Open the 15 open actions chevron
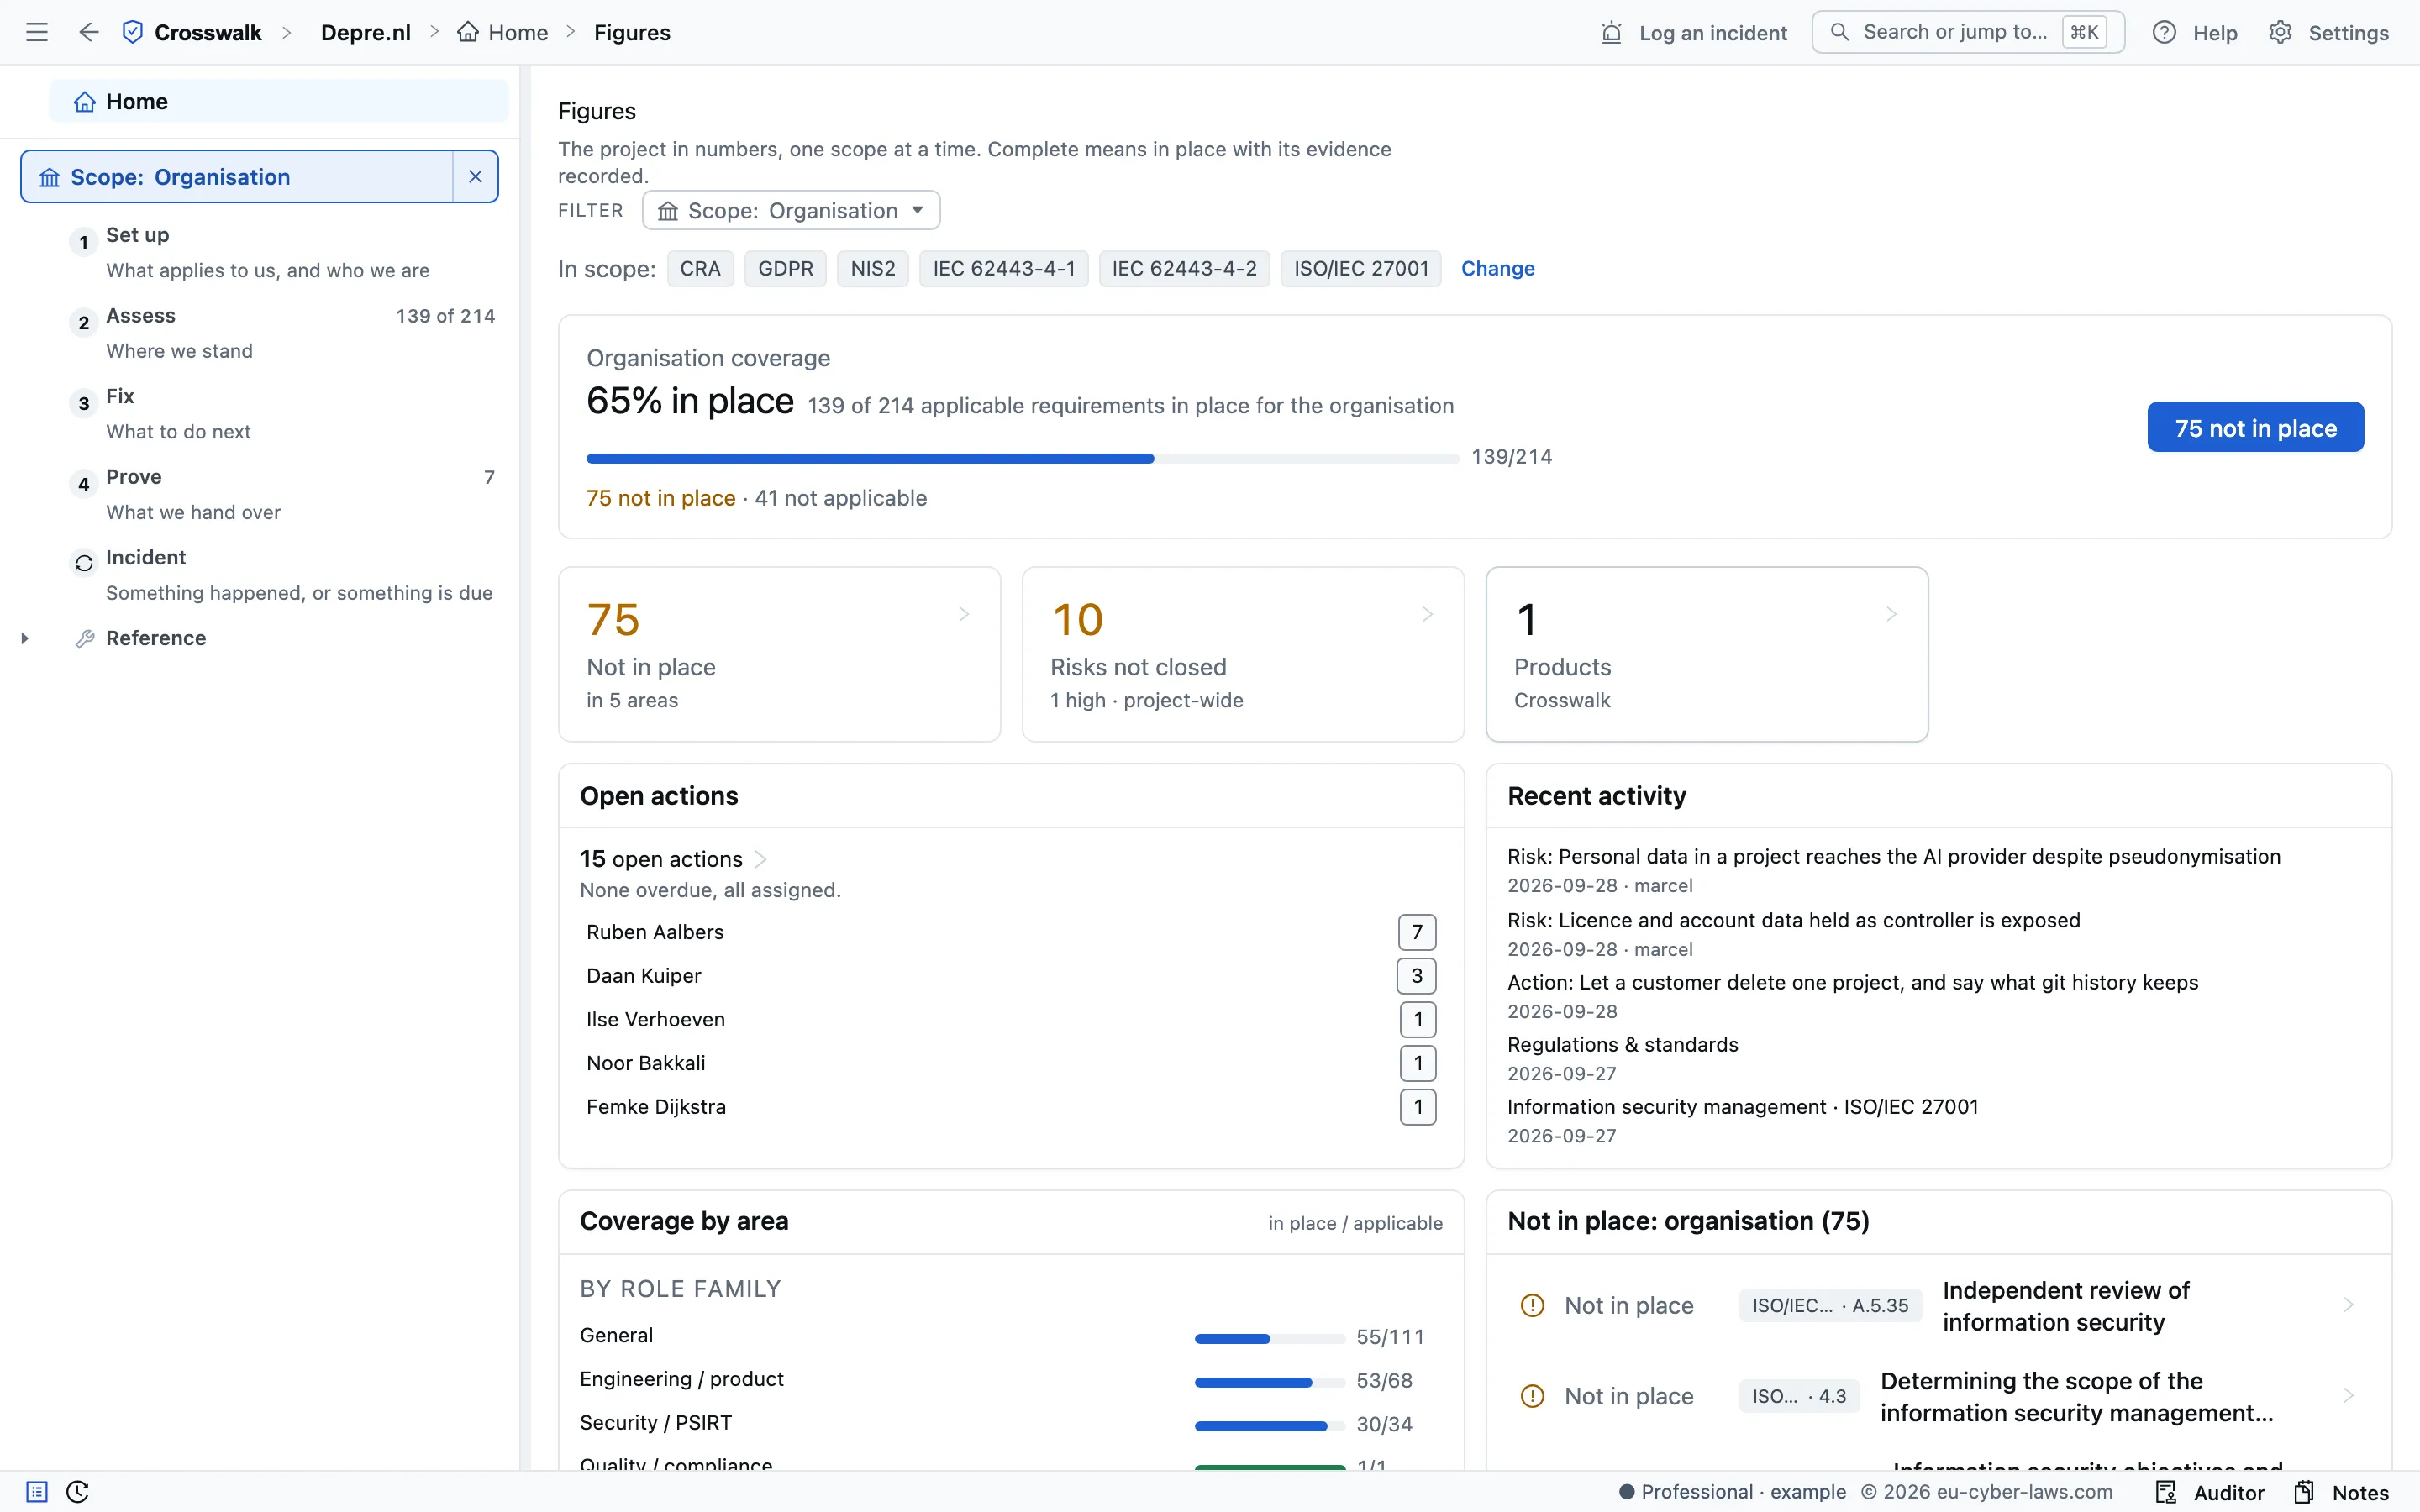Screen dimensions: 2420x1512 (761, 859)
